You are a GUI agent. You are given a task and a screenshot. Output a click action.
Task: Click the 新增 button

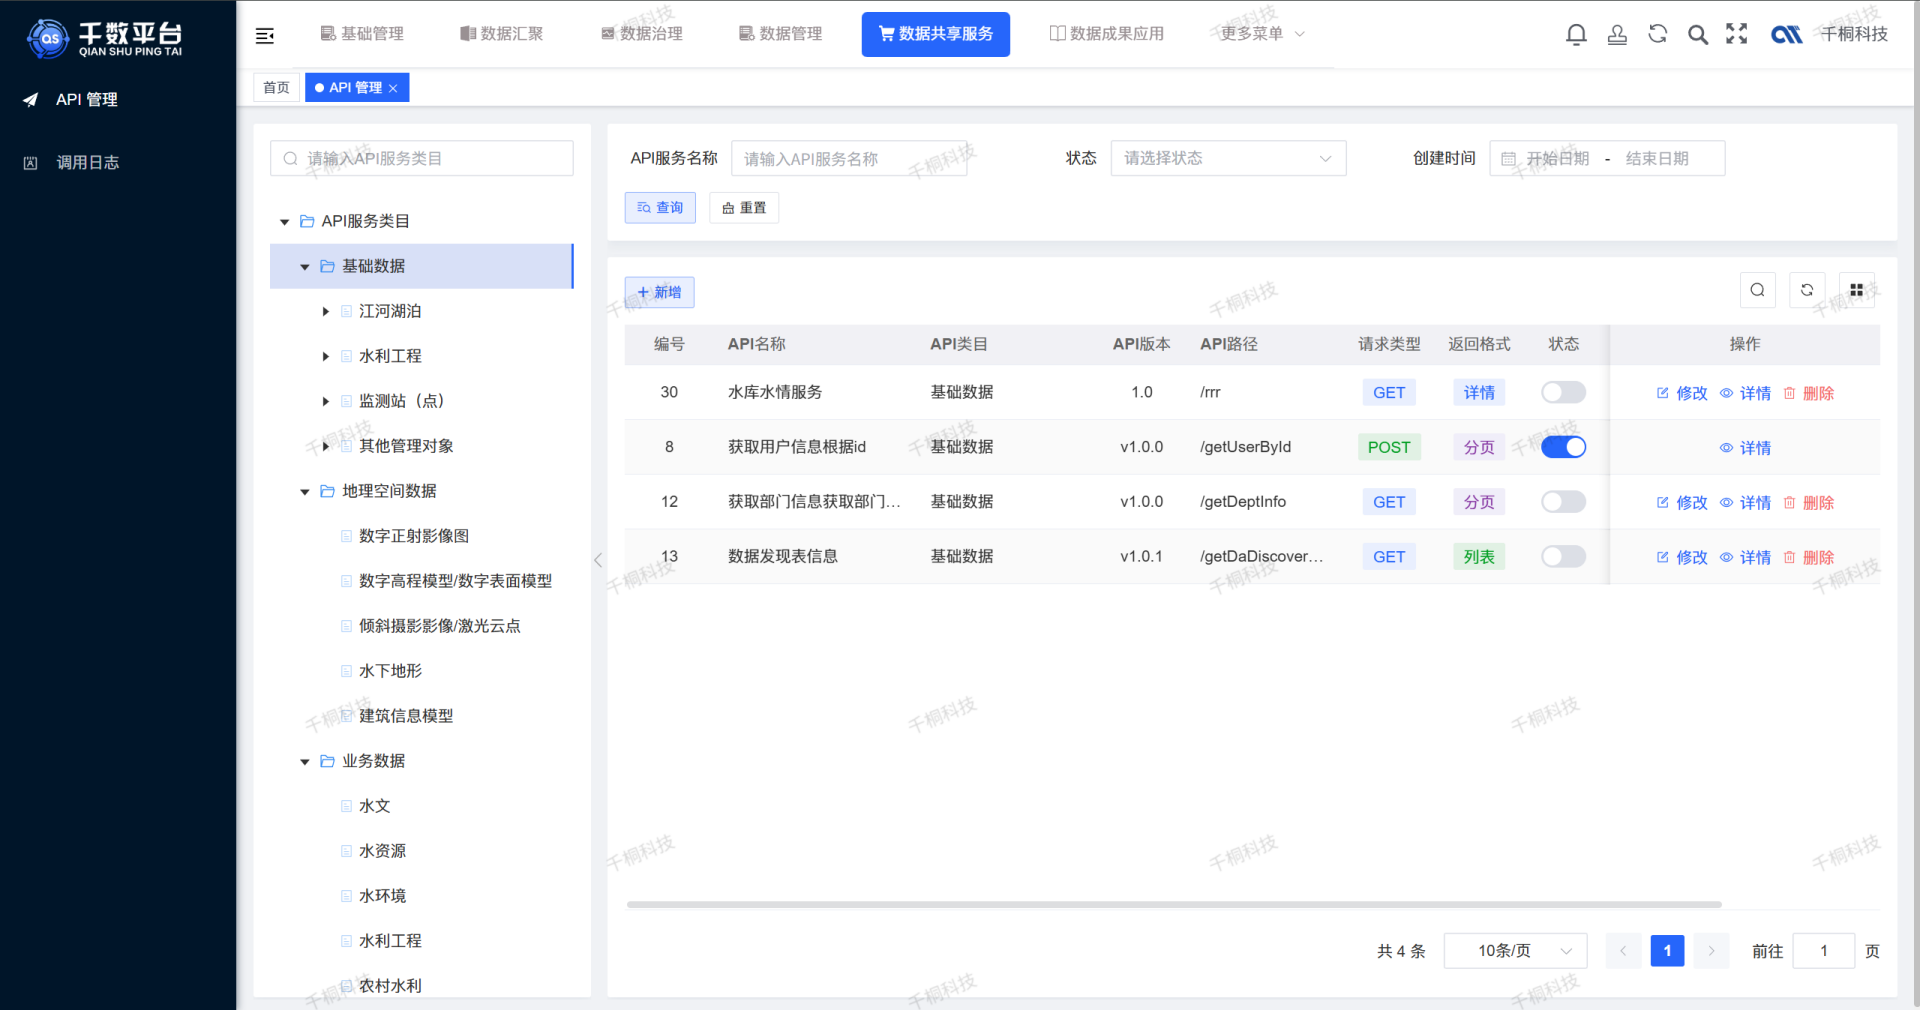659,292
